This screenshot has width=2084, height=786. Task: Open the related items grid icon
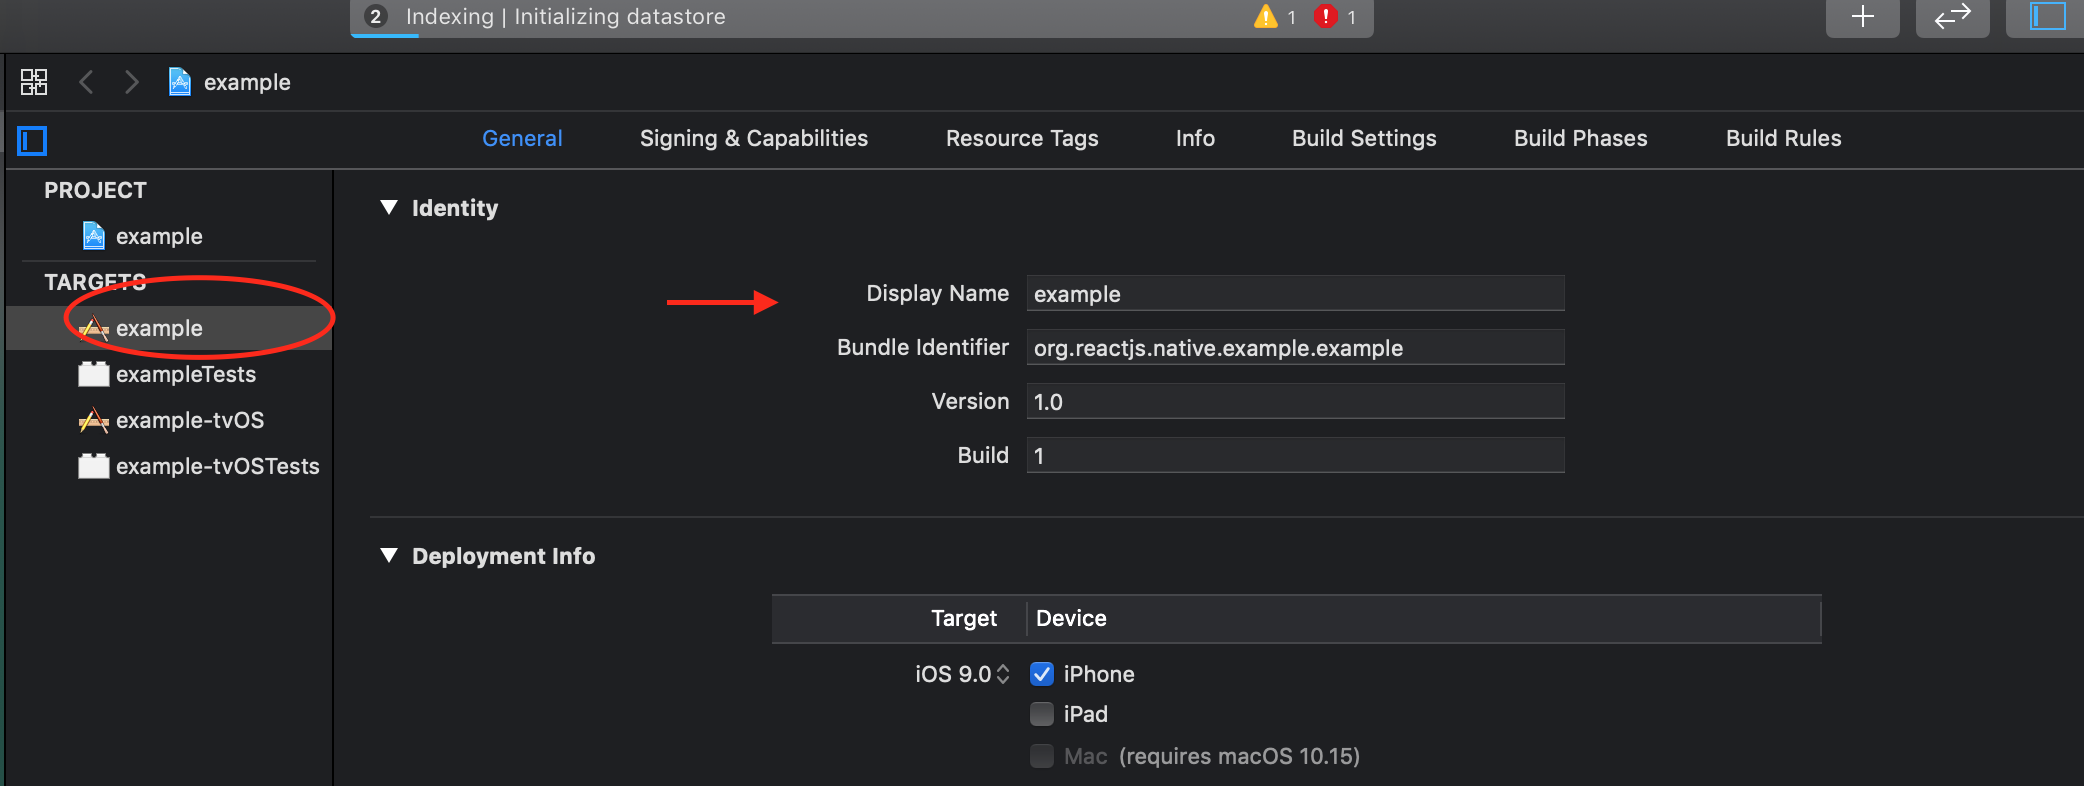[x=34, y=82]
